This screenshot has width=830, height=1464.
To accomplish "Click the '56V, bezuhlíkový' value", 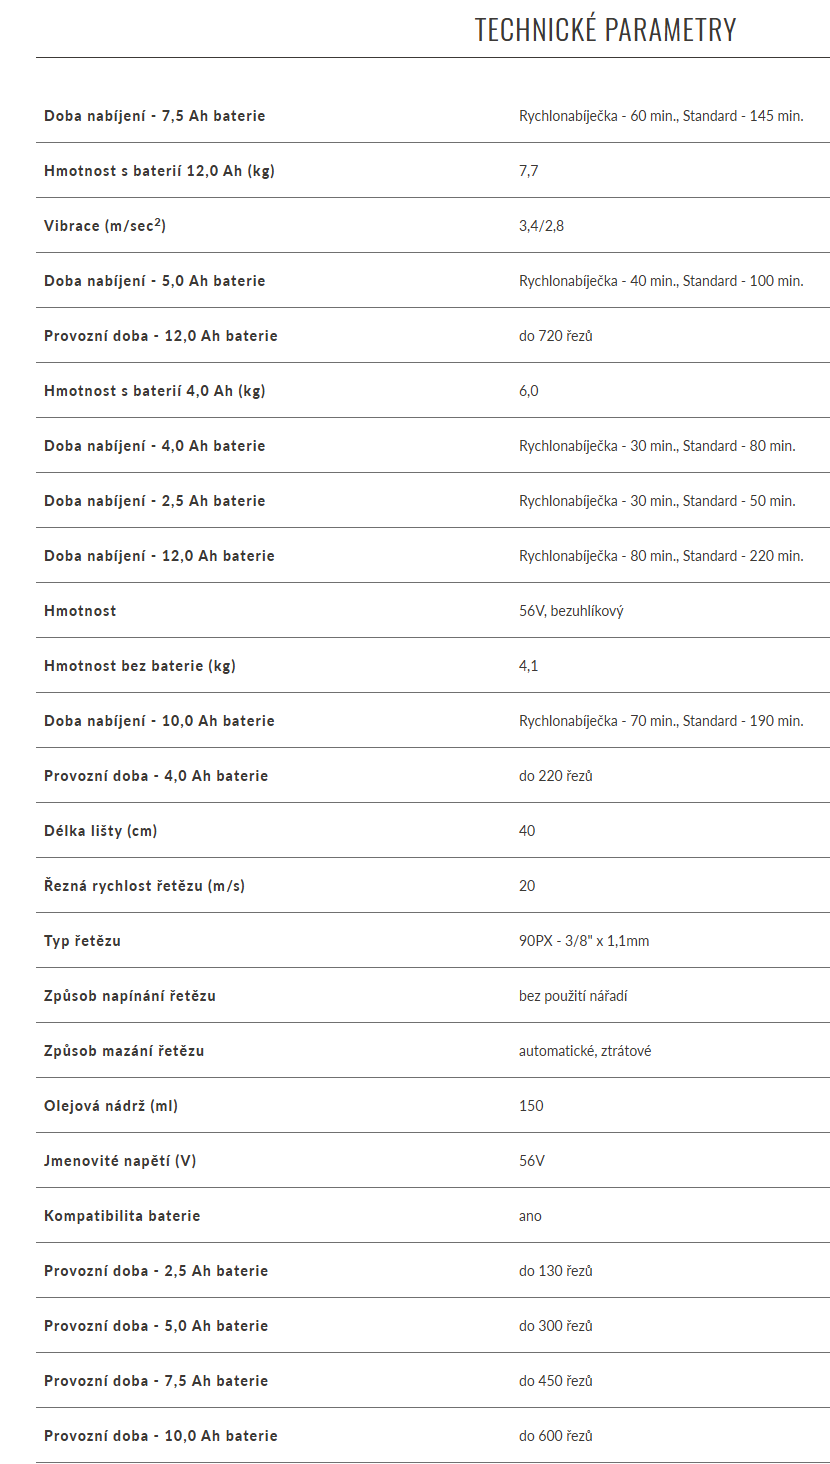I will click(x=571, y=611).
